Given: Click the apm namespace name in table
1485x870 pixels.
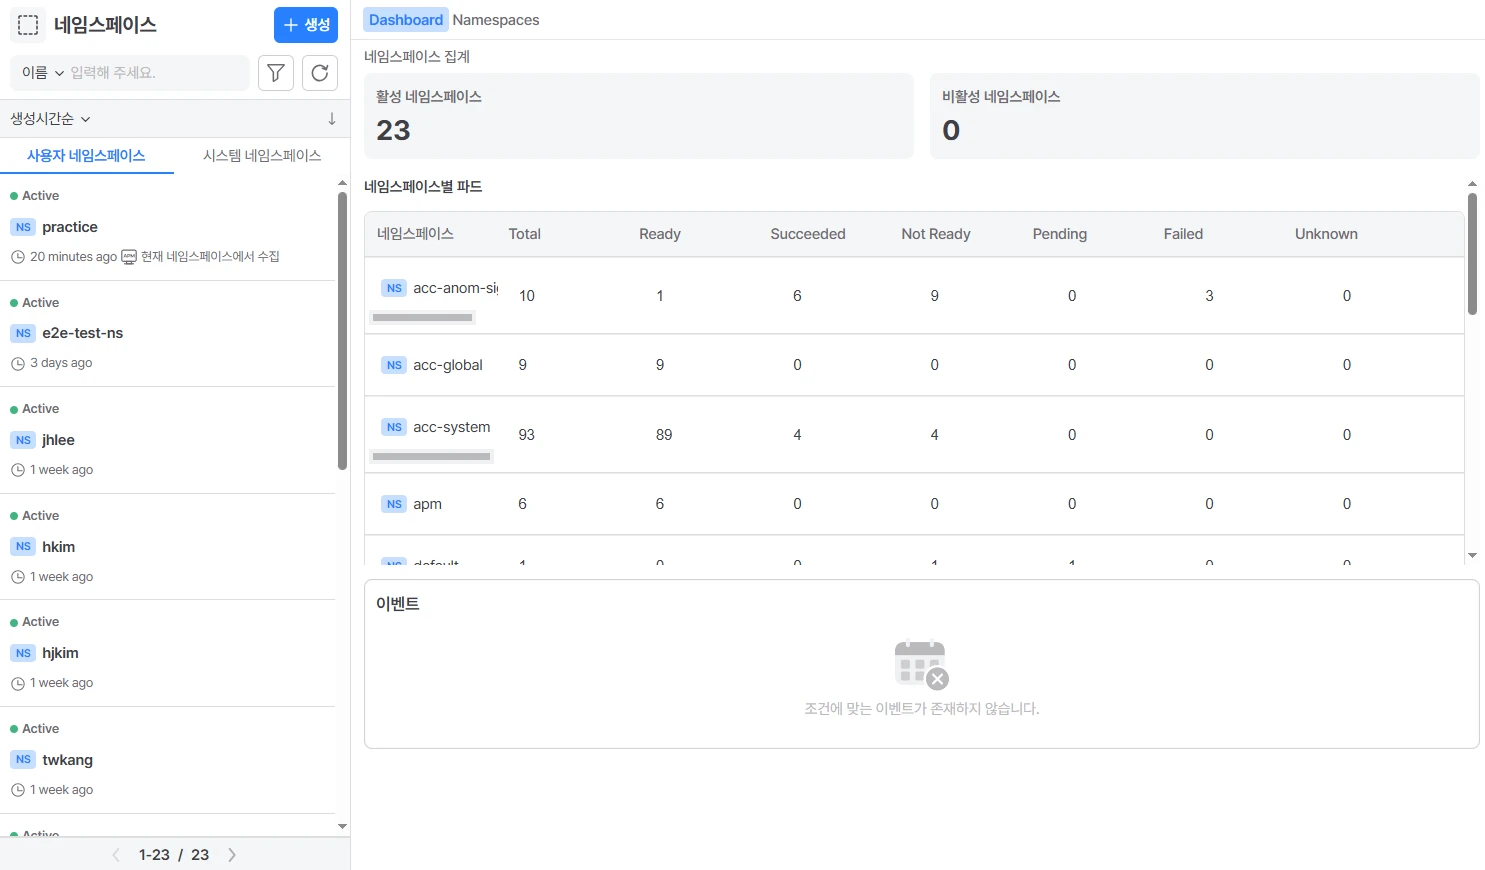Looking at the screenshot, I should coord(427,504).
